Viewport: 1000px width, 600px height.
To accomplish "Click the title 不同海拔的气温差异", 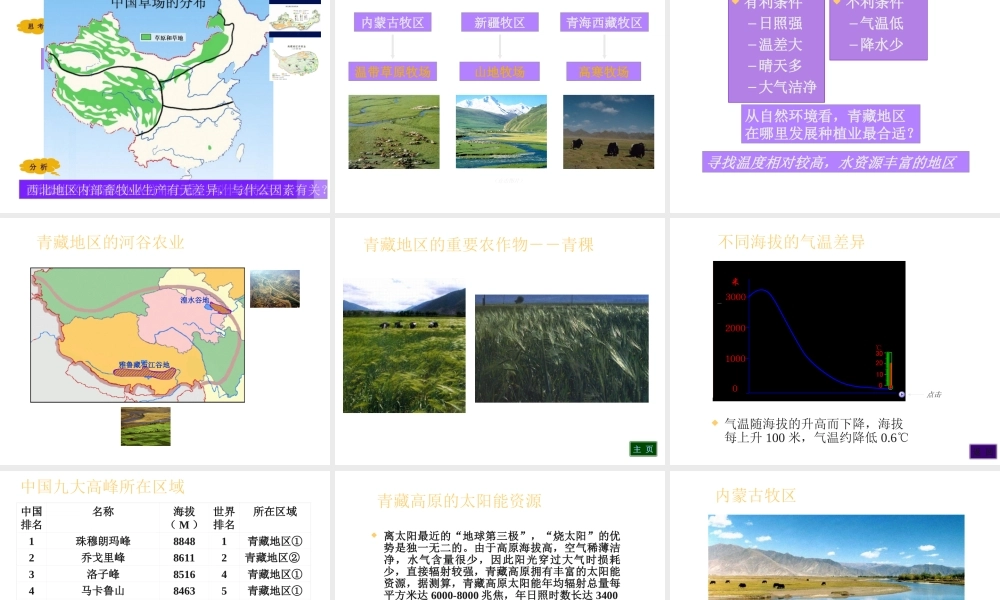I will [791, 242].
